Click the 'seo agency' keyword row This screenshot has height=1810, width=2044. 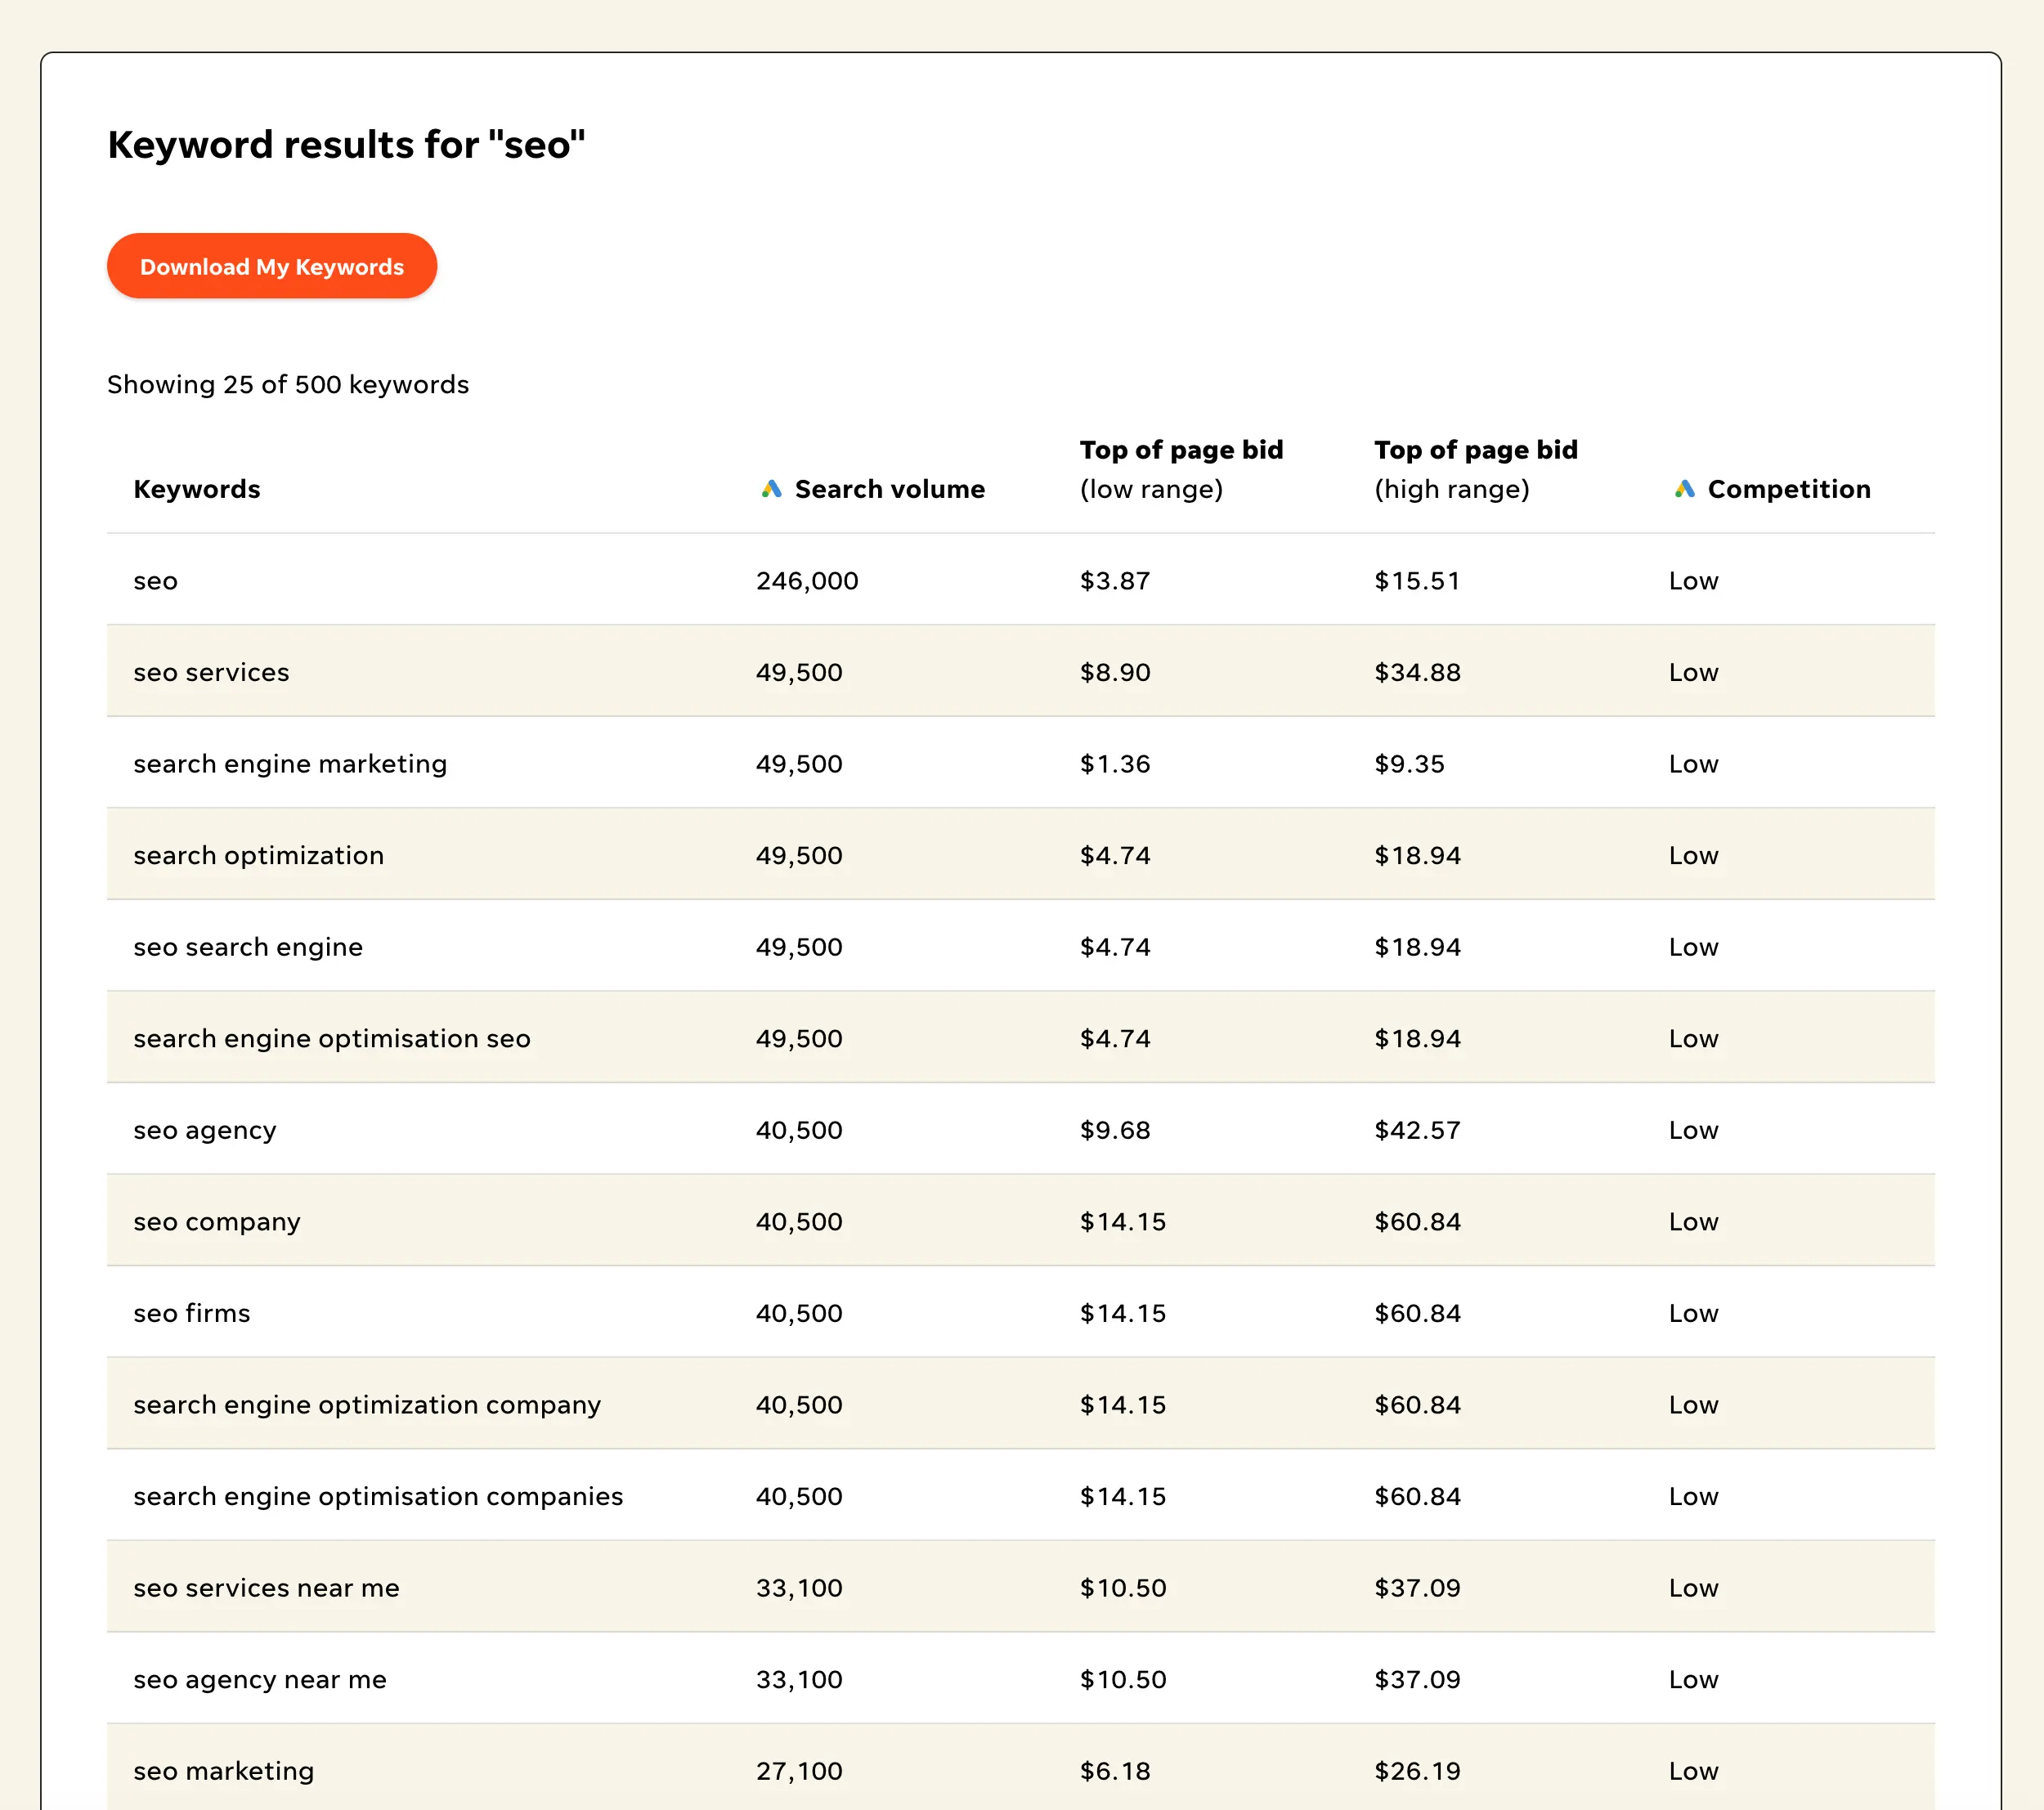click(204, 1130)
